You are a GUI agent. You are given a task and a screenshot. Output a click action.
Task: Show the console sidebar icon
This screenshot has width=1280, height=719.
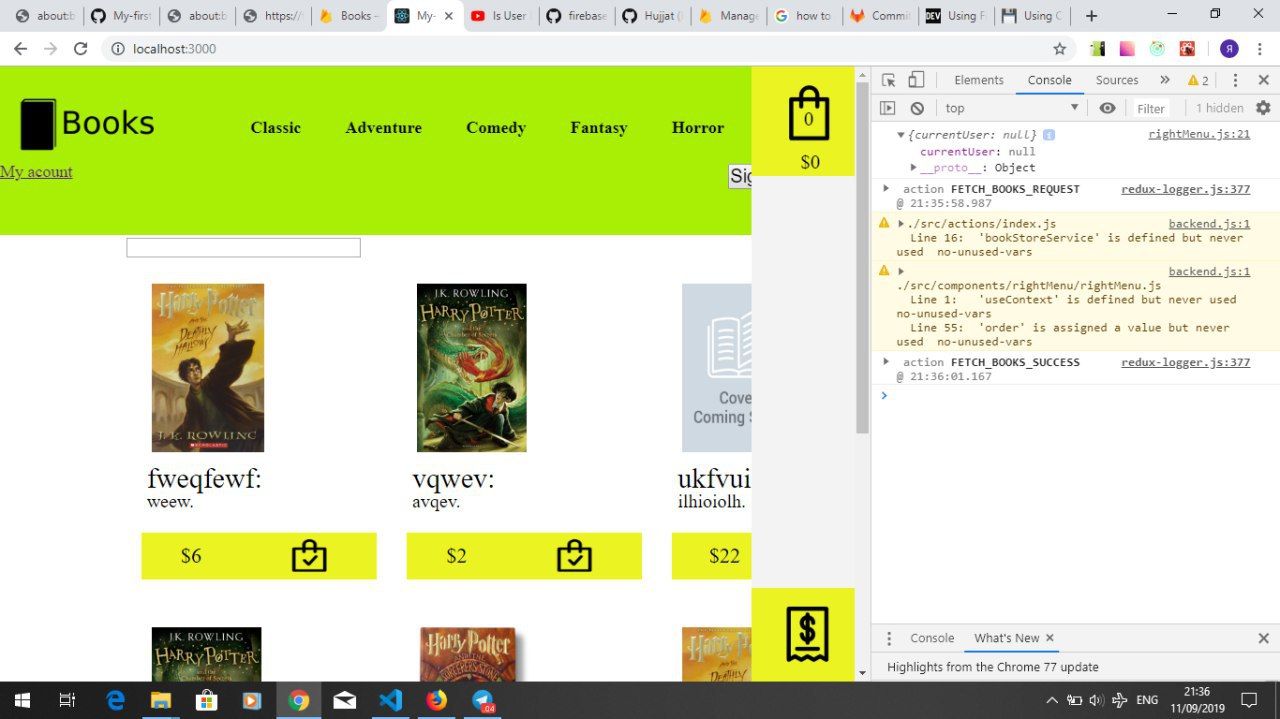tap(887, 108)
